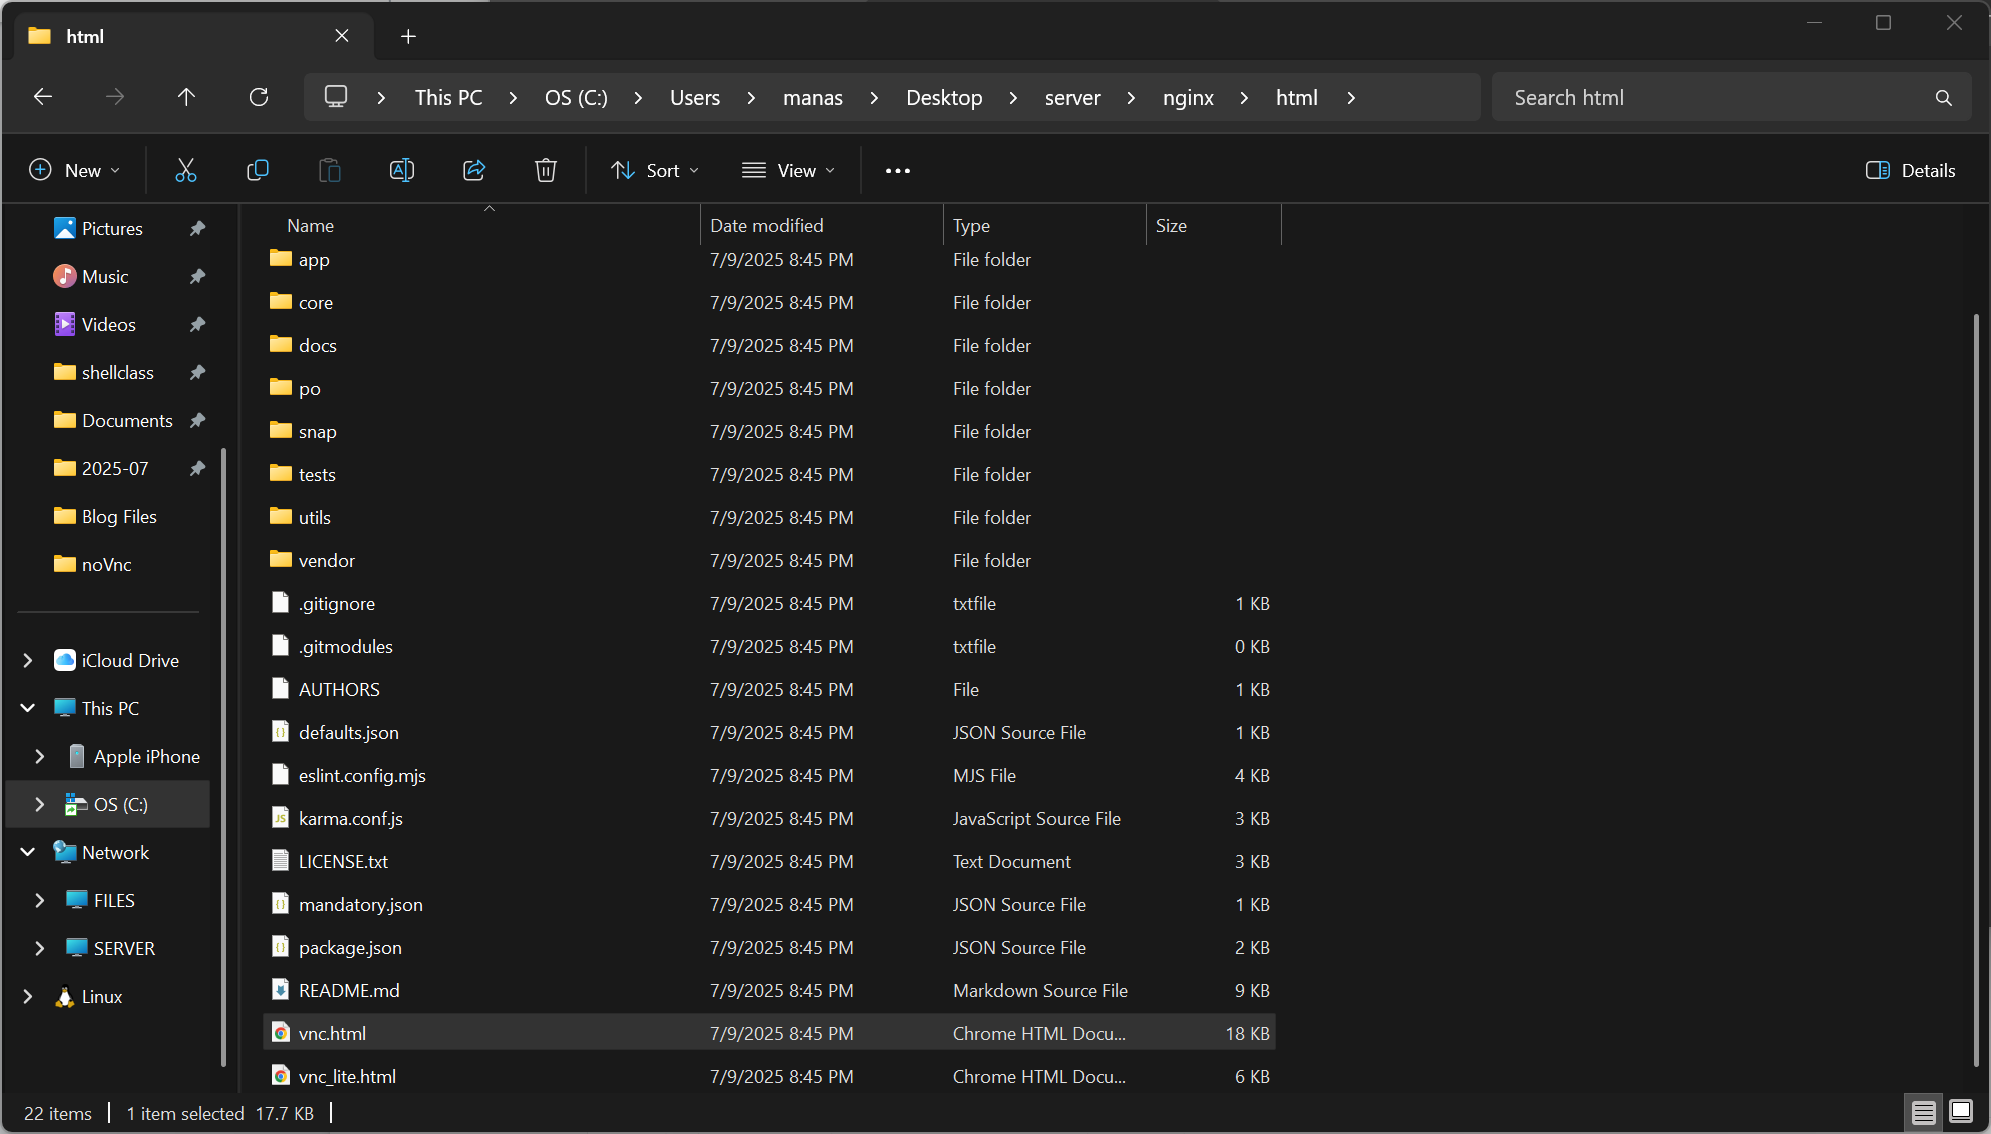The image size is (1991, 1134).
Task: Click the search magnifier icon
Action: point(1944,98)
